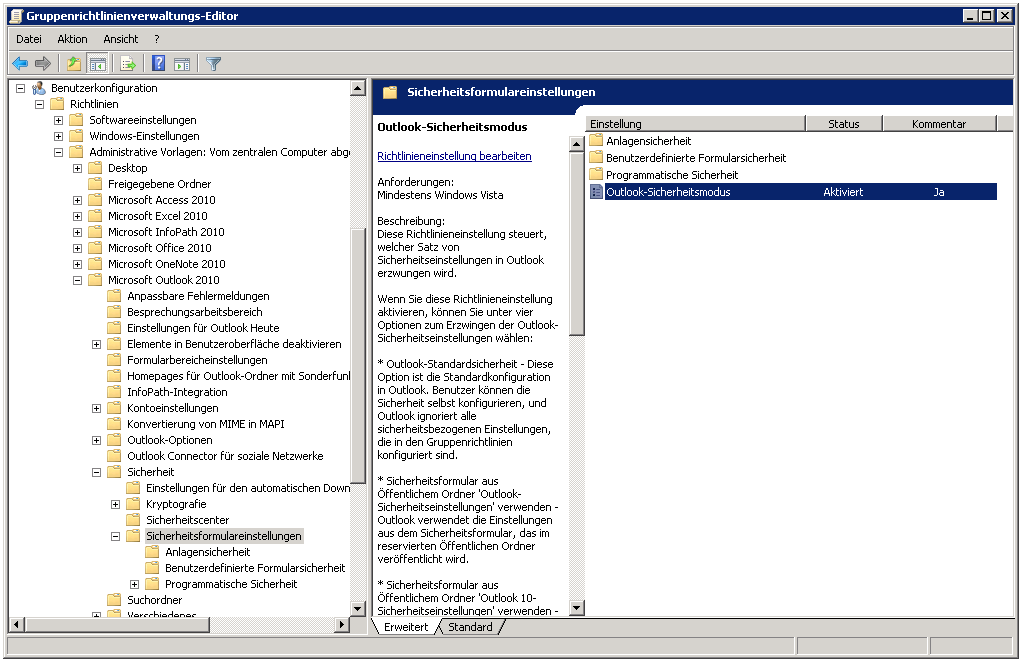1021x661 pixels.
Task: Sort by the Status column header
Action: pyautogui.click(x=844, y=124)
